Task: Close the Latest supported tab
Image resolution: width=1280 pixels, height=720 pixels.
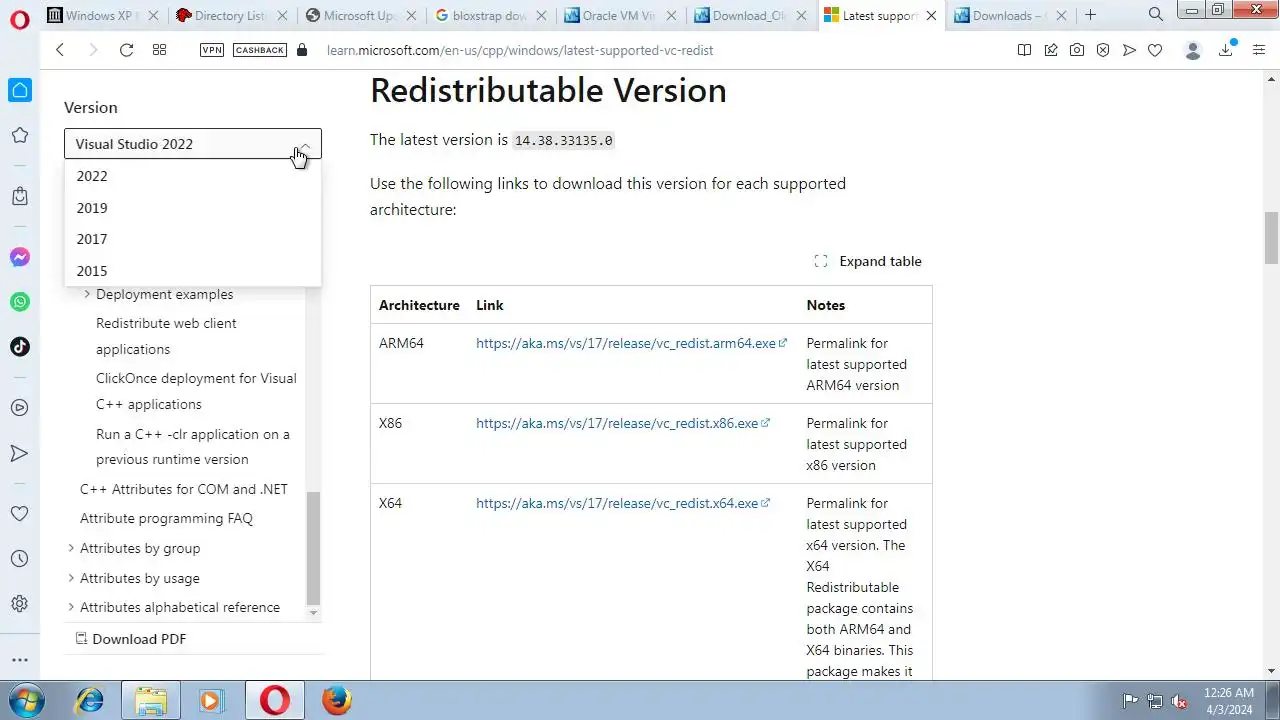Action: 931,15
